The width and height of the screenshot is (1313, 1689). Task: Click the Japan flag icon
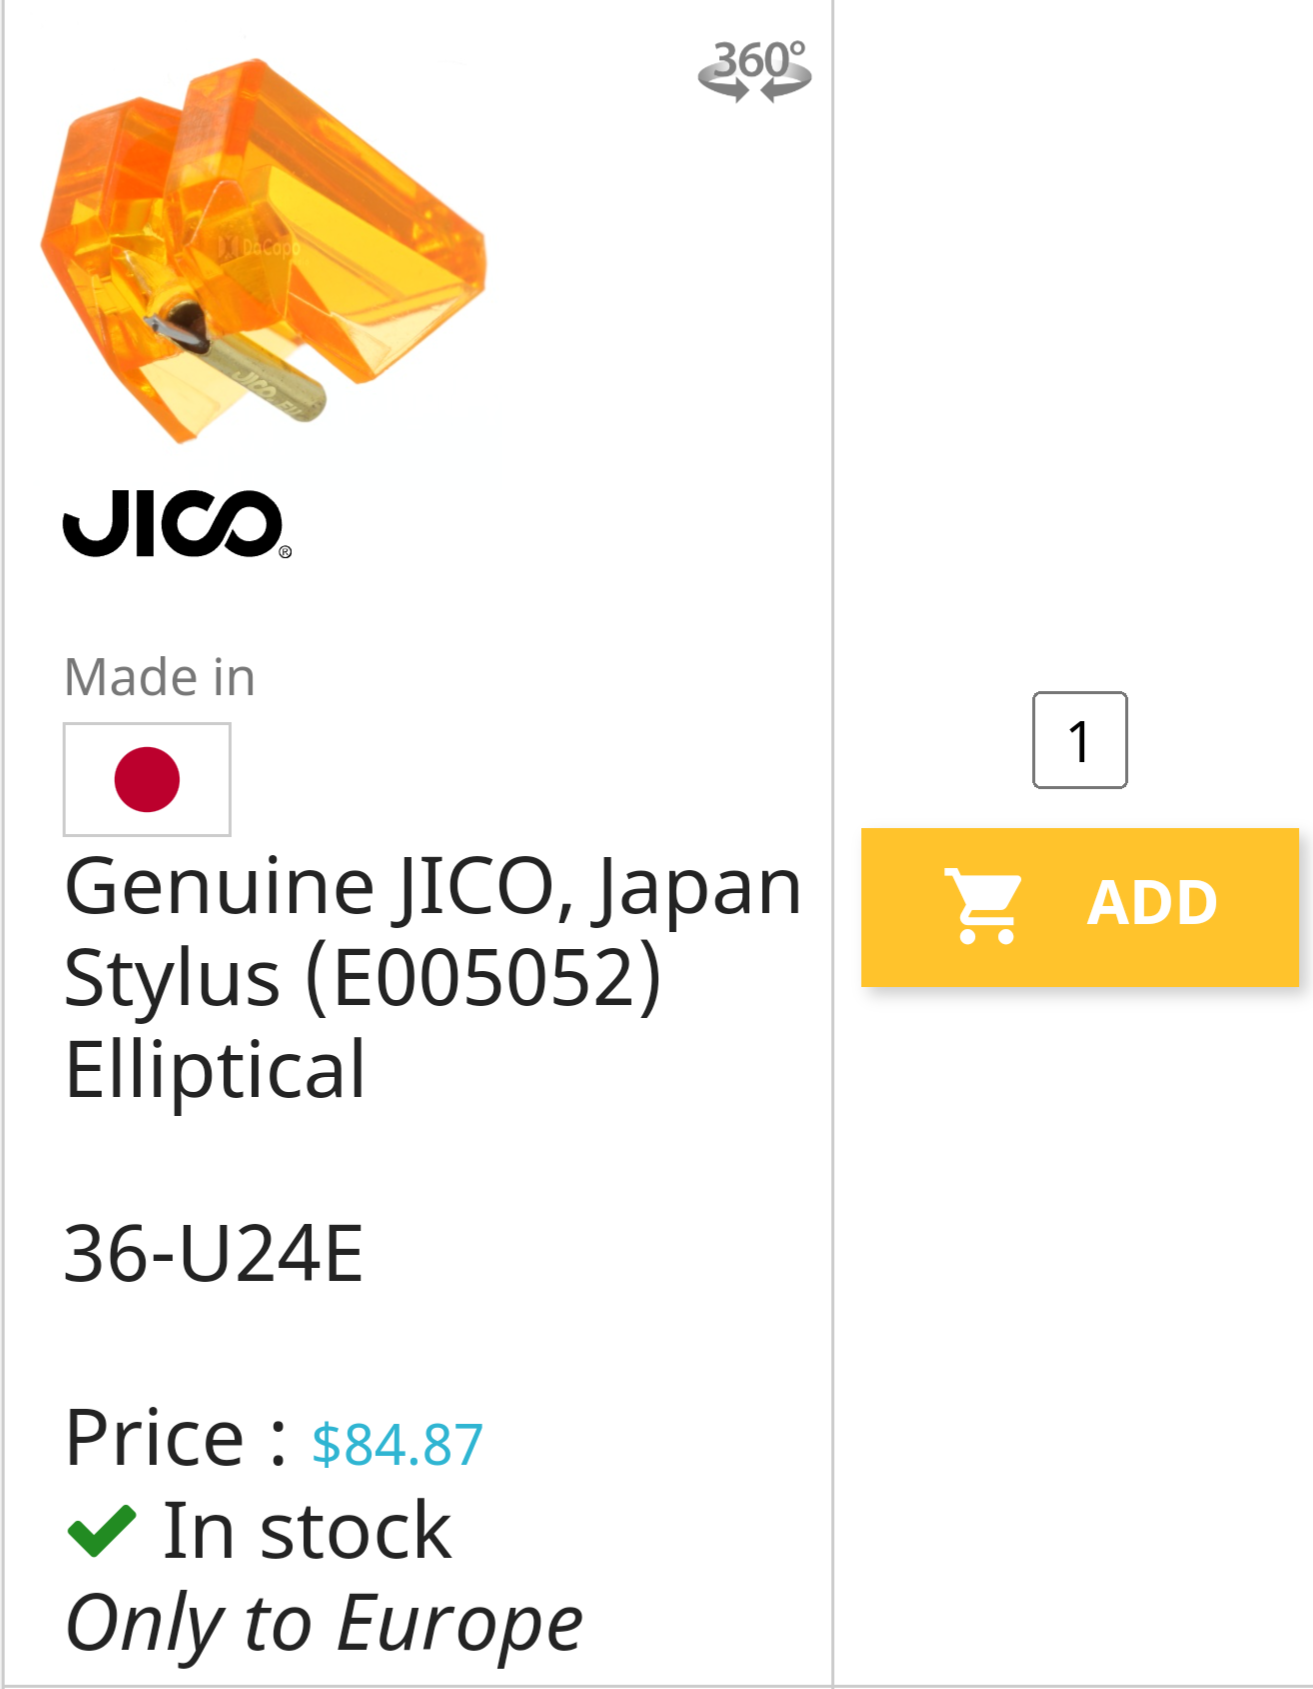coord(147,779)
